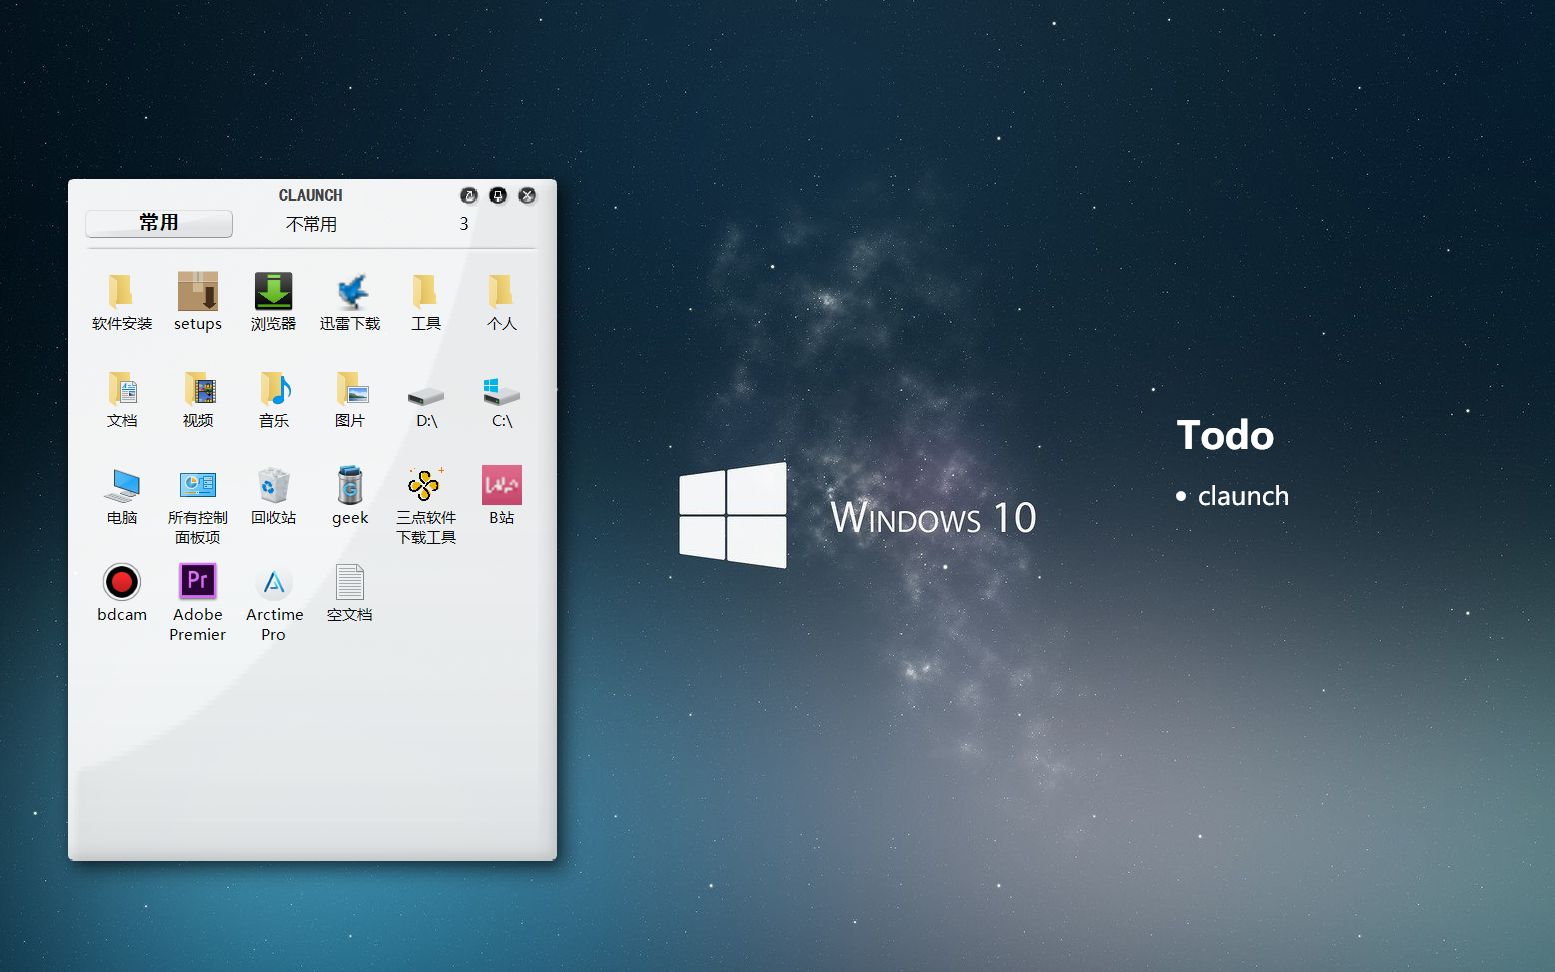Open the D:\ drive icon

click(x=426, y=395)
